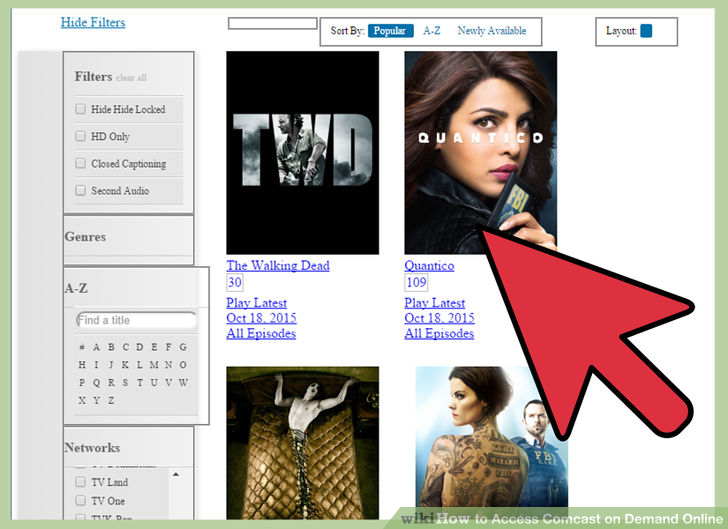
Task: Filter titles by letter F
Action: [x=169, y=347]
